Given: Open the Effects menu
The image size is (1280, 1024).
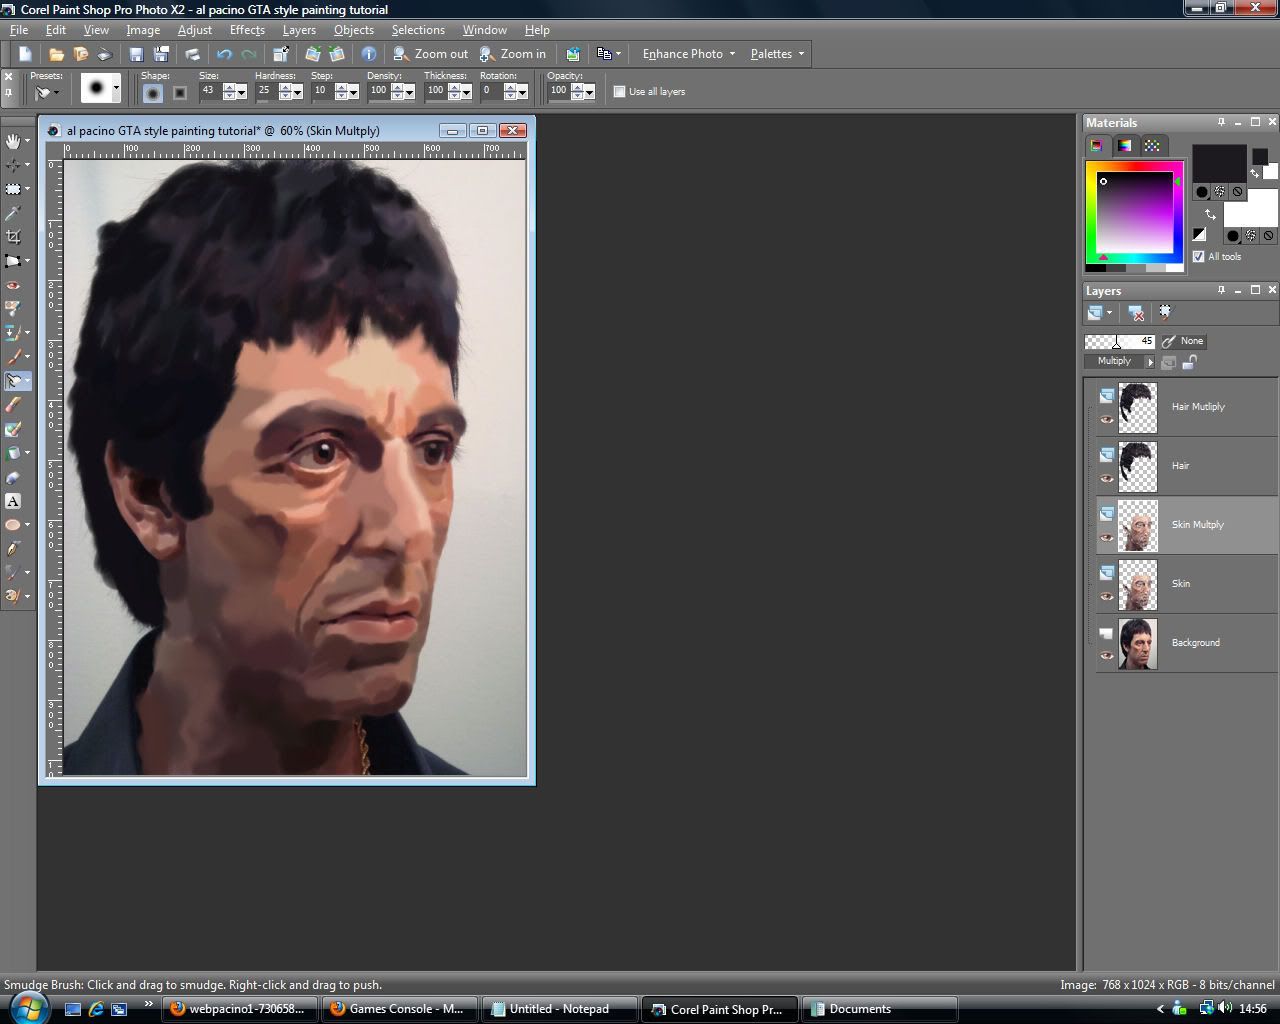Looking at the screenshot, I should [247, 30].
